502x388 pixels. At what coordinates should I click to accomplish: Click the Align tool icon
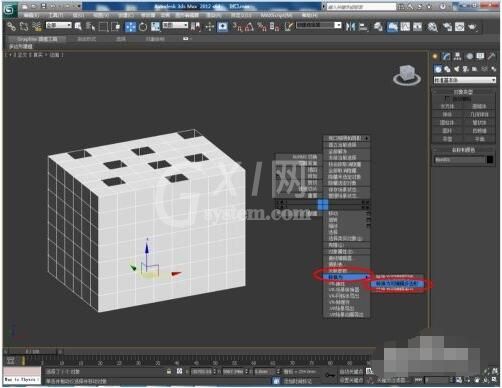[363, 27]
